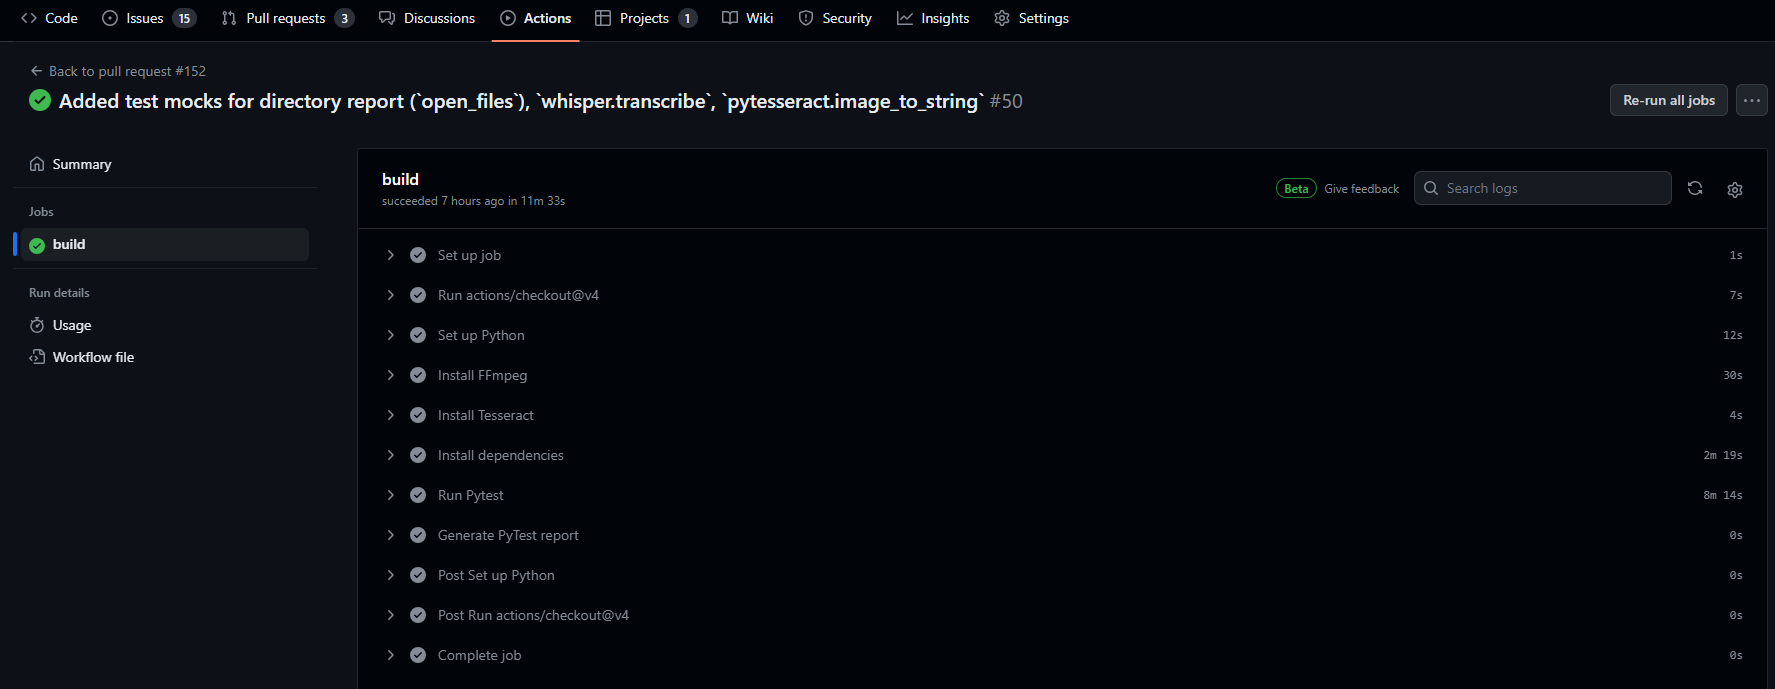The height and width of the screenshot is (689, 1775).
Task: Click the refresh logs icon
Action: [1695, 188]
